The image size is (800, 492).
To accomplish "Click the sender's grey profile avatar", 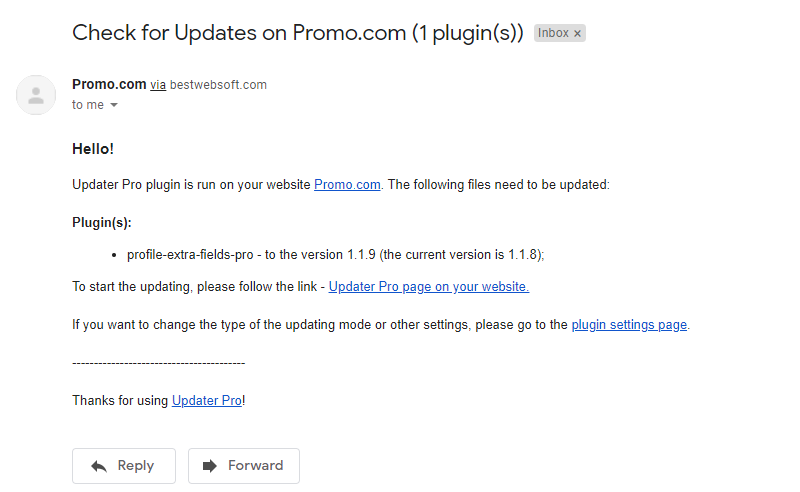I will (x=36, y=95).
